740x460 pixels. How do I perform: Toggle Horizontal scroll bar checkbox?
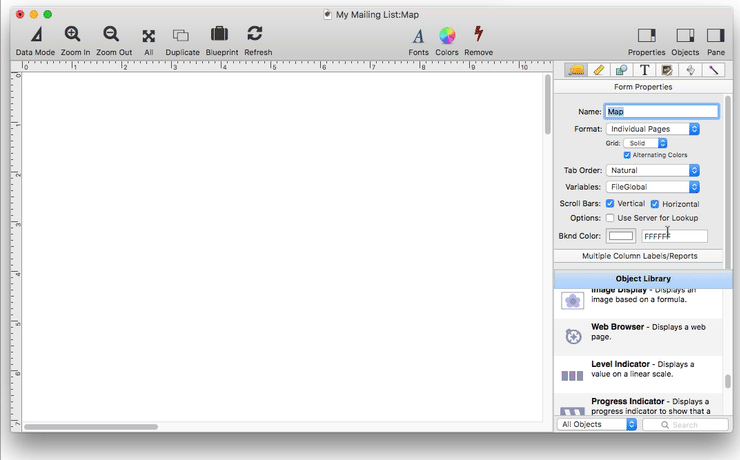(x=655, y=204)
